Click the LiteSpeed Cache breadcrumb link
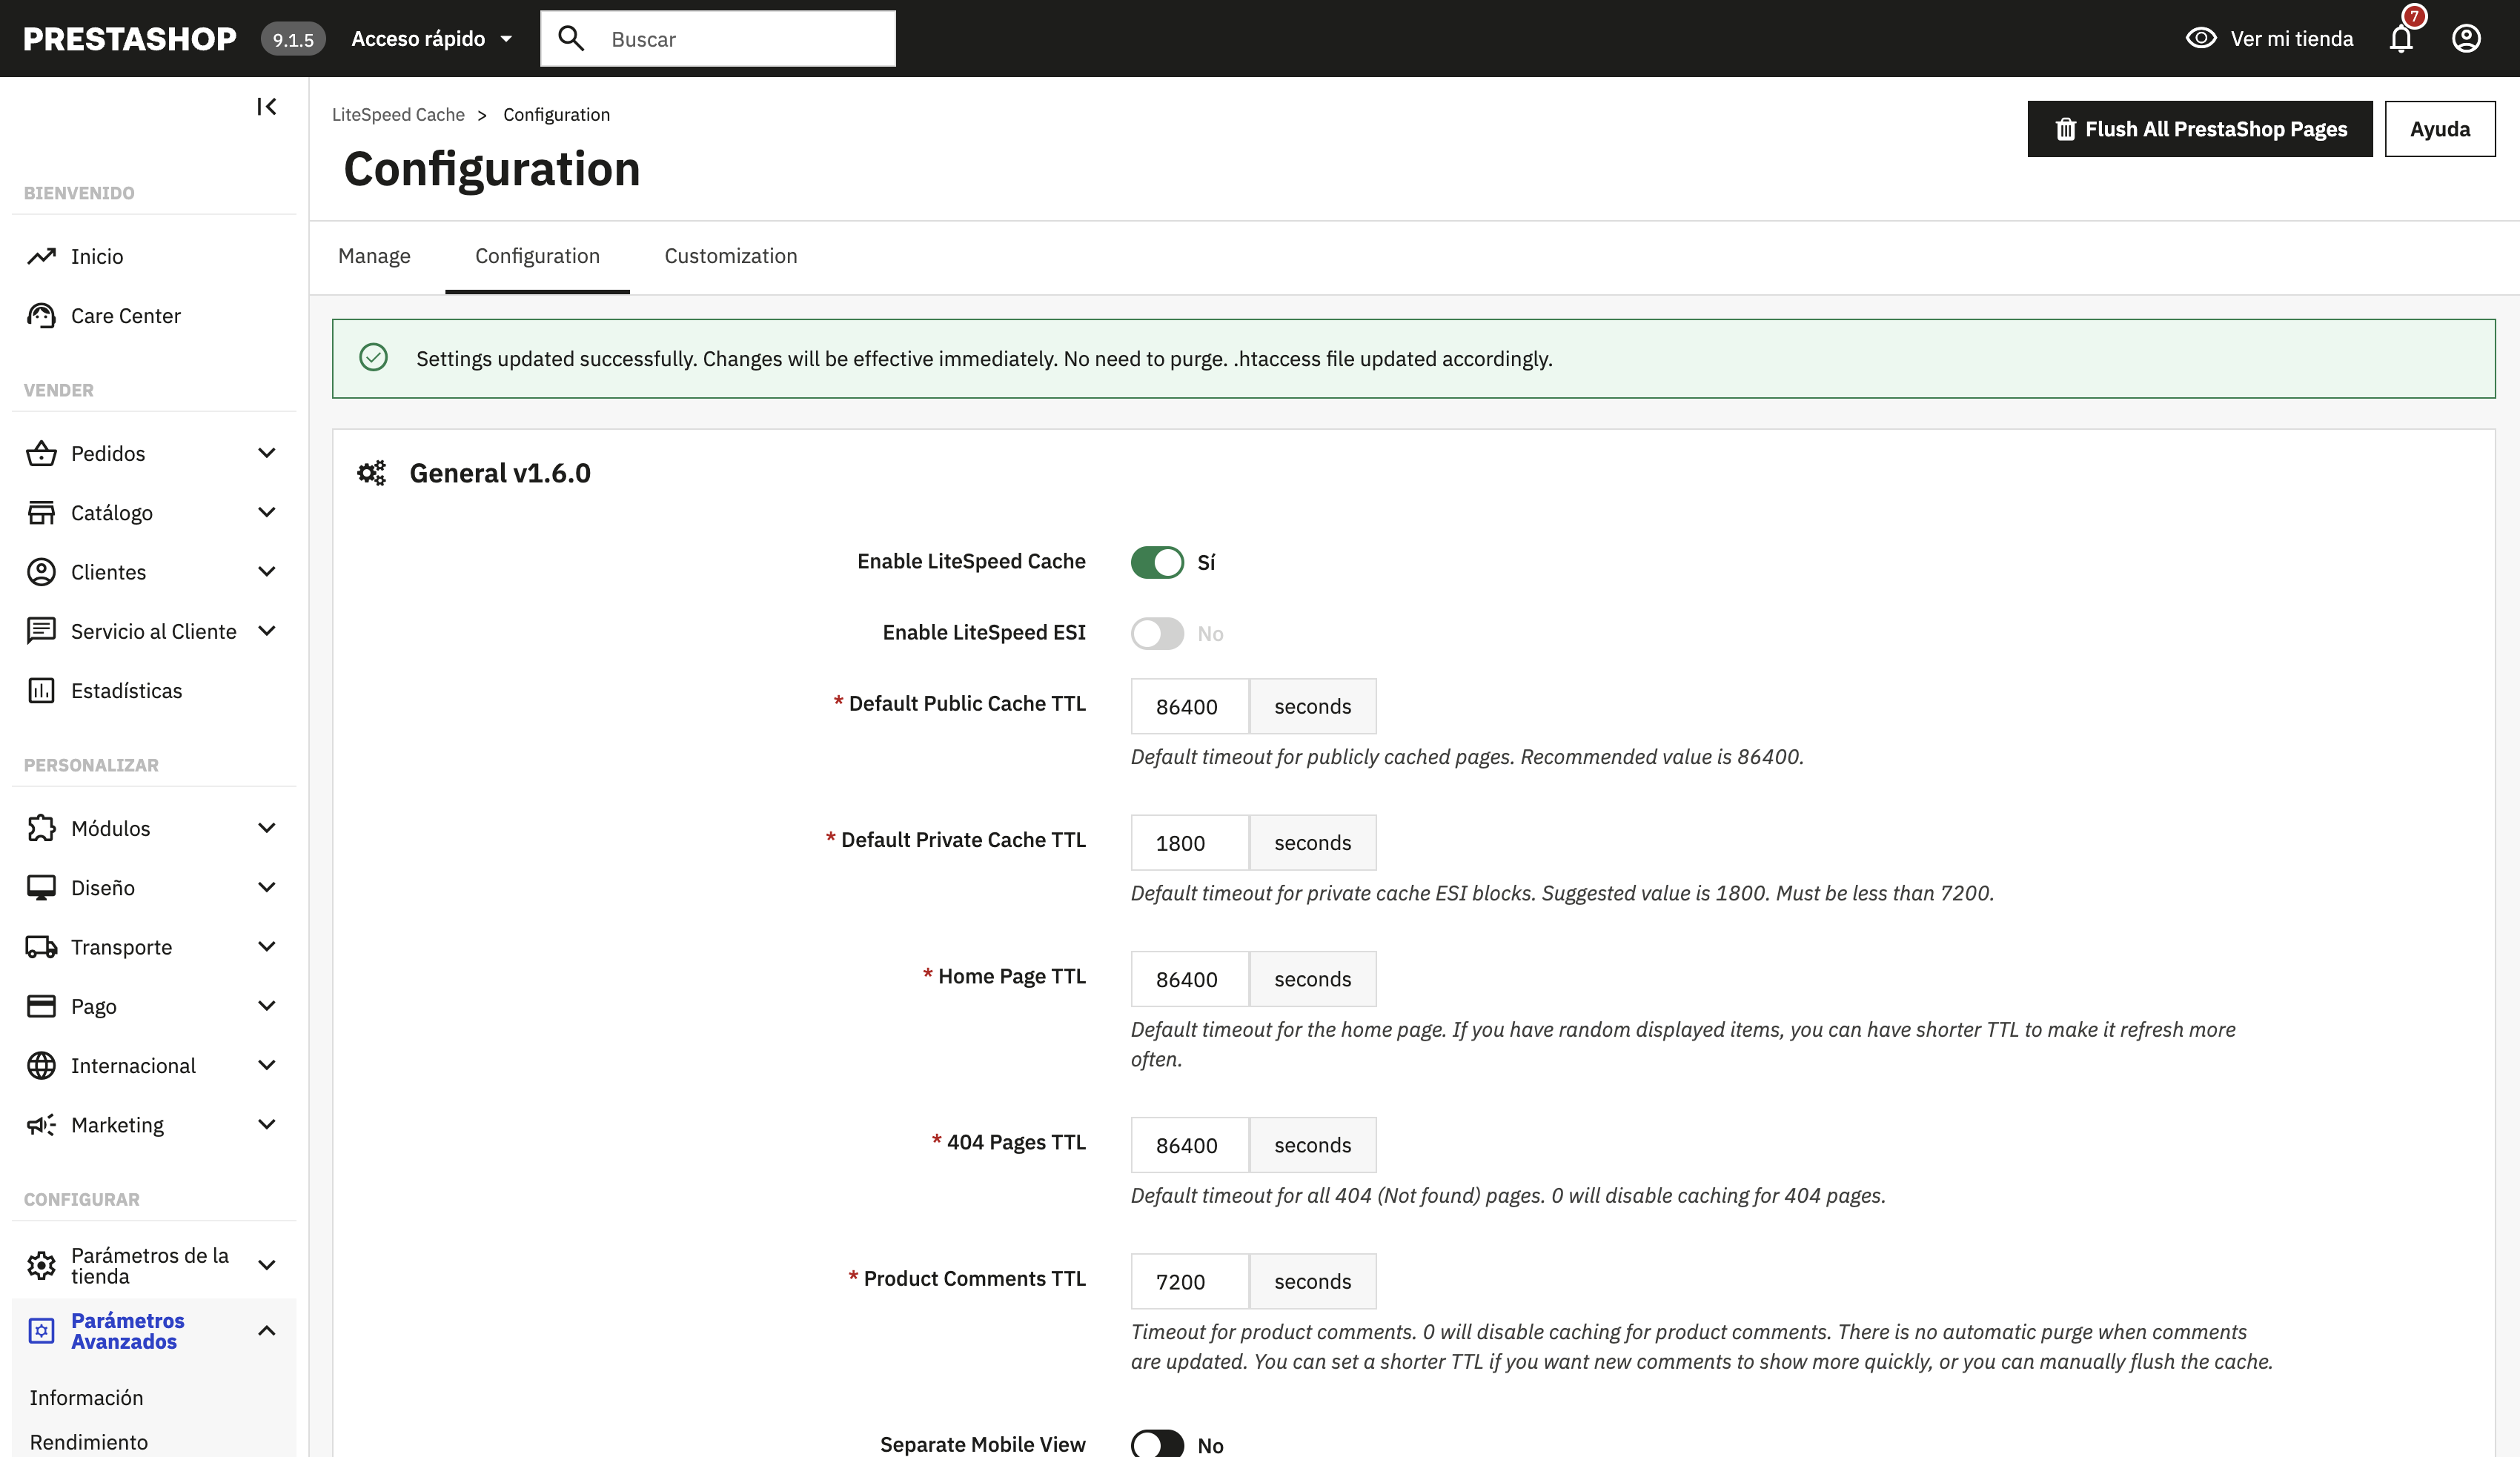Screen dimensions: 2520x1457 398,115
